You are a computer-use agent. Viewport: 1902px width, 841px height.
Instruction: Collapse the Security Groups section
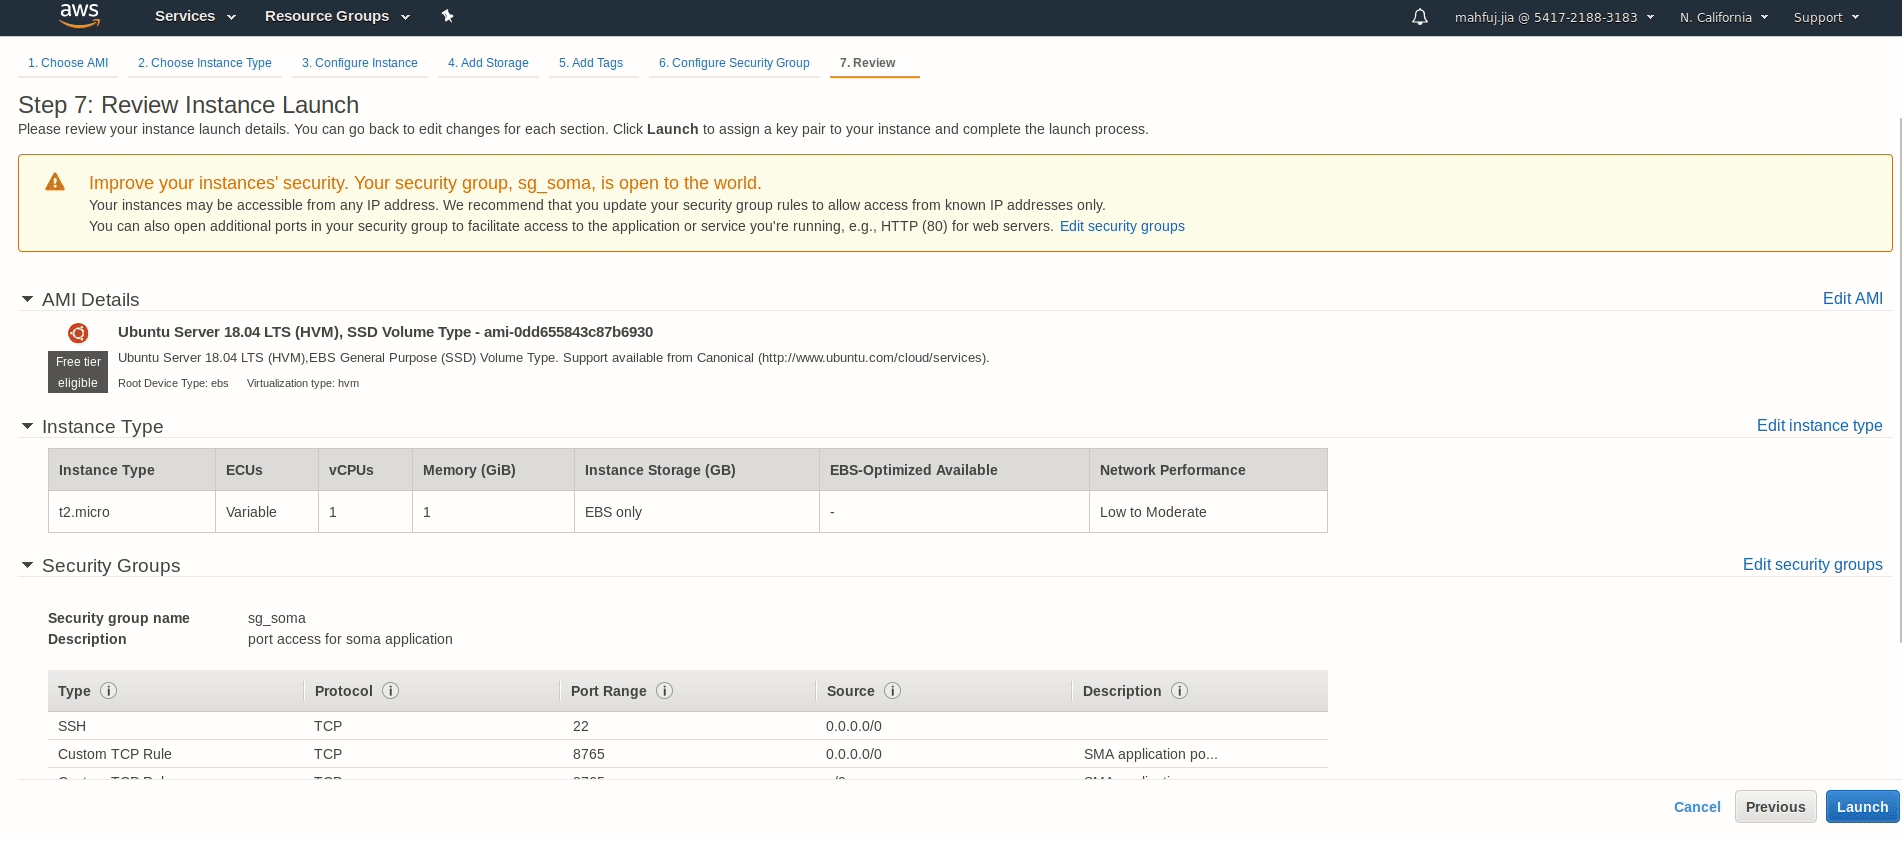tap(27, 565)
